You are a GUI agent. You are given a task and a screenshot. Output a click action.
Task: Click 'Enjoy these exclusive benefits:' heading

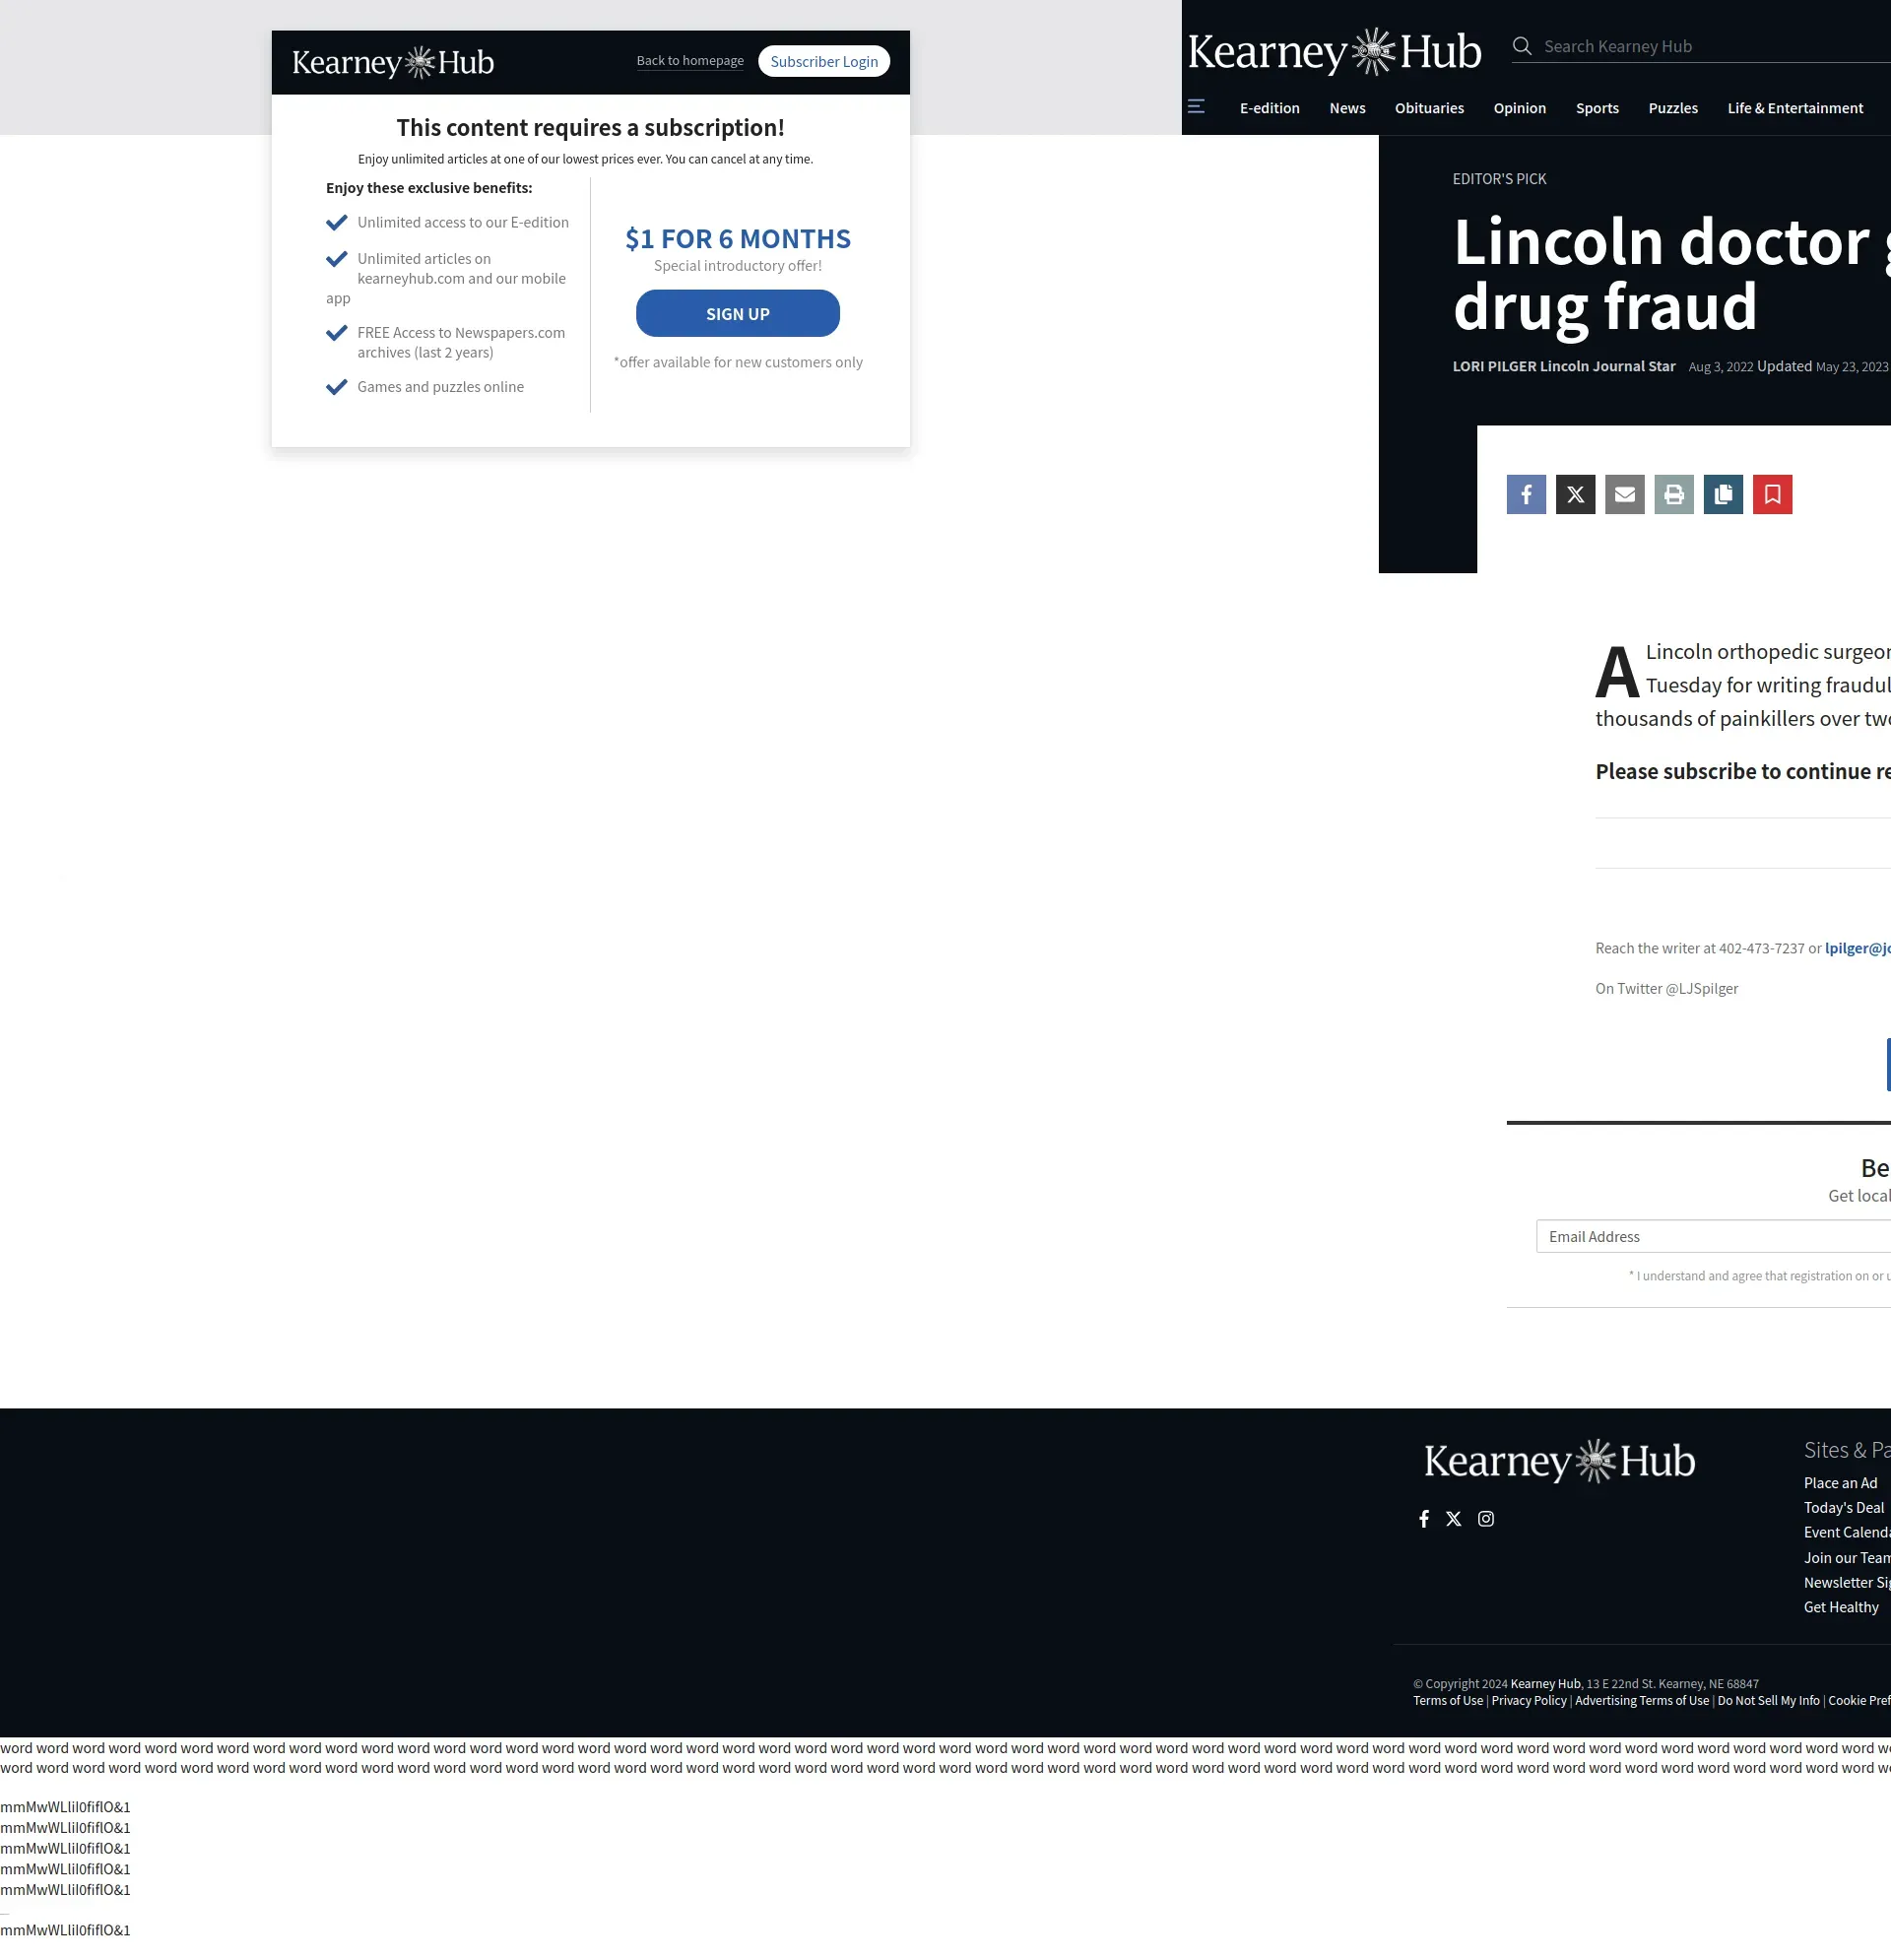coord(429,188)
